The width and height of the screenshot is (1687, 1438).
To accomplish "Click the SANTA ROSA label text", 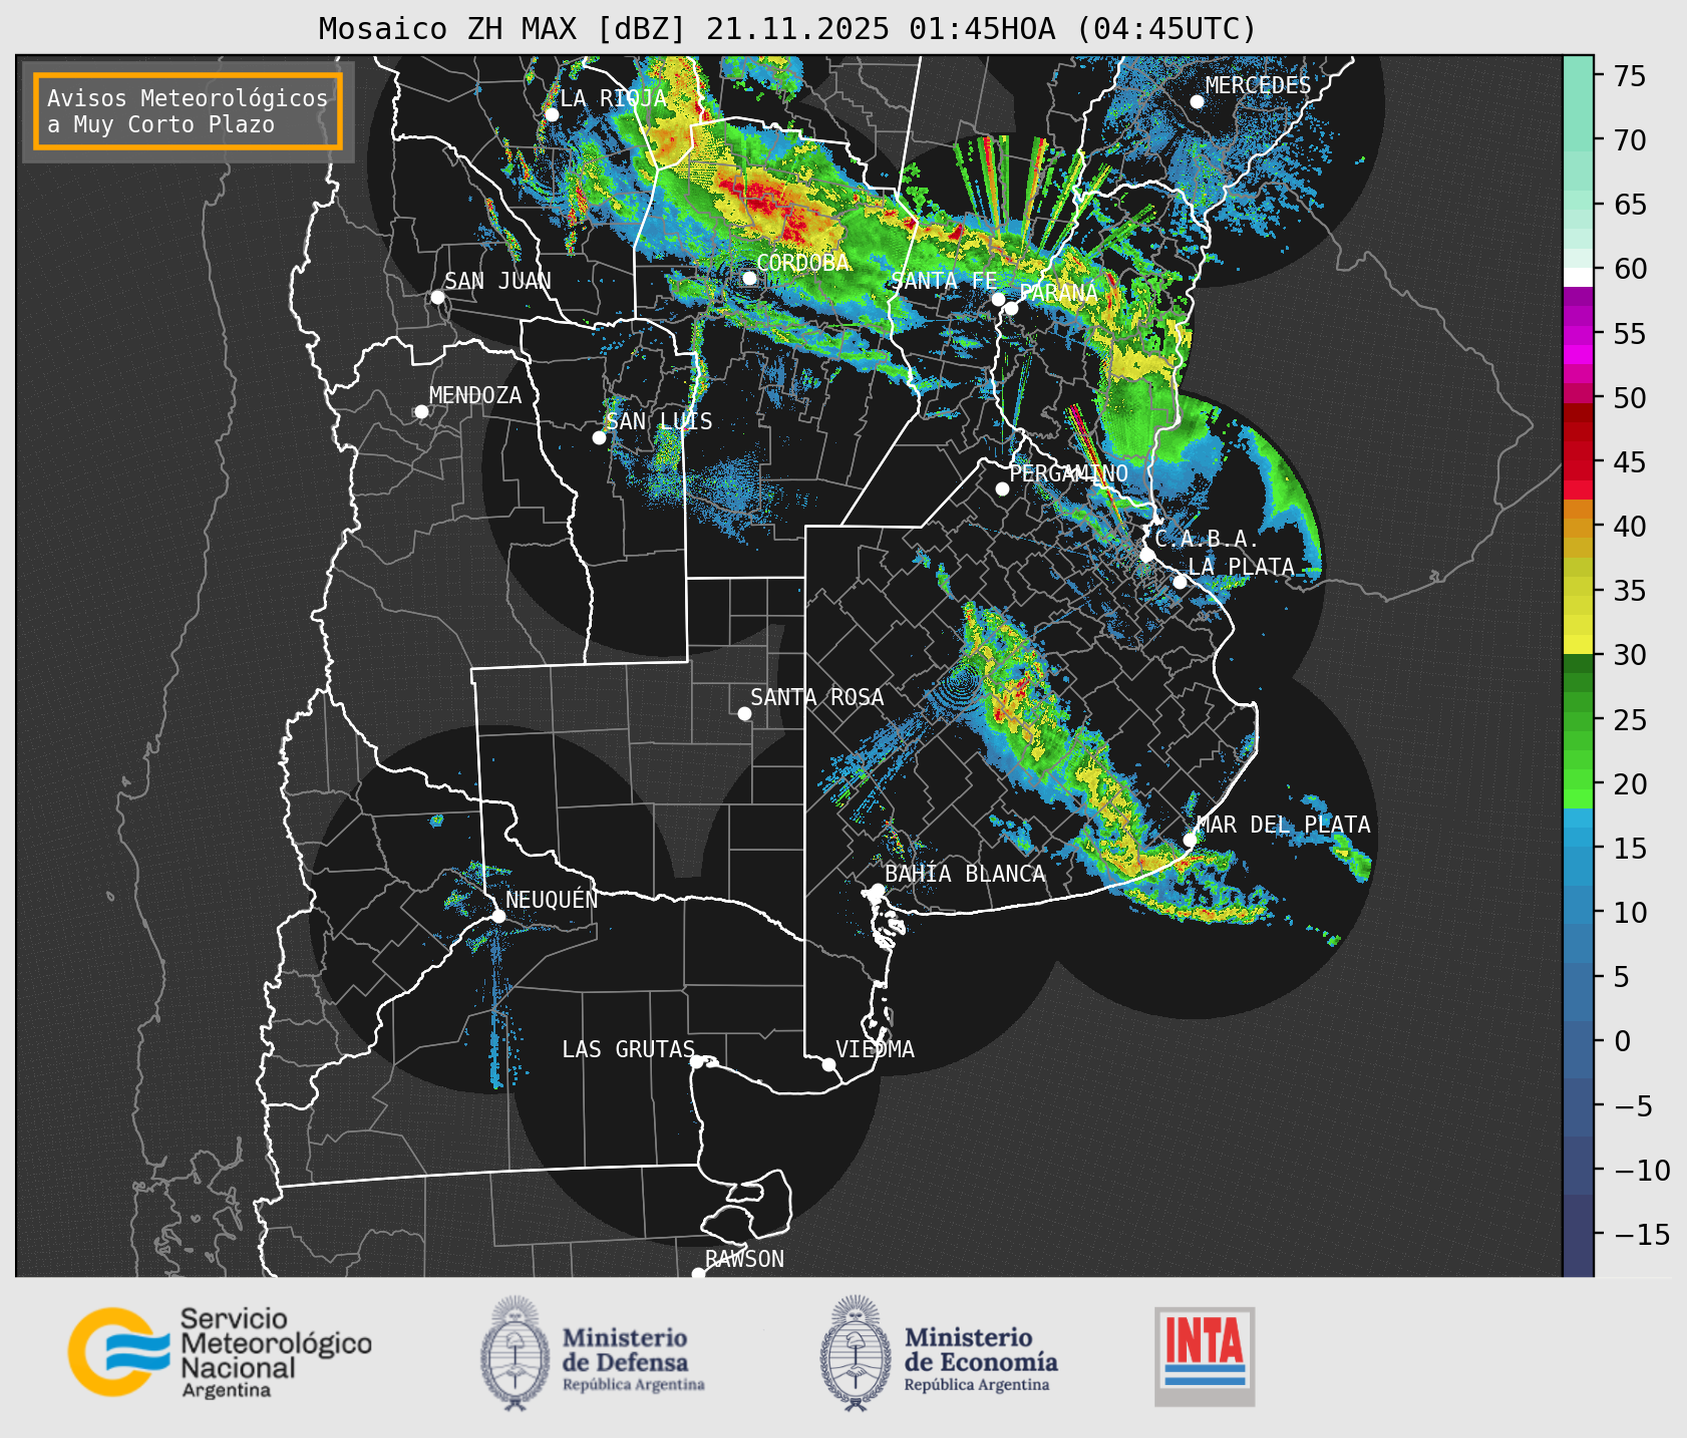I will pyautogui.click(x=817, y=697).
